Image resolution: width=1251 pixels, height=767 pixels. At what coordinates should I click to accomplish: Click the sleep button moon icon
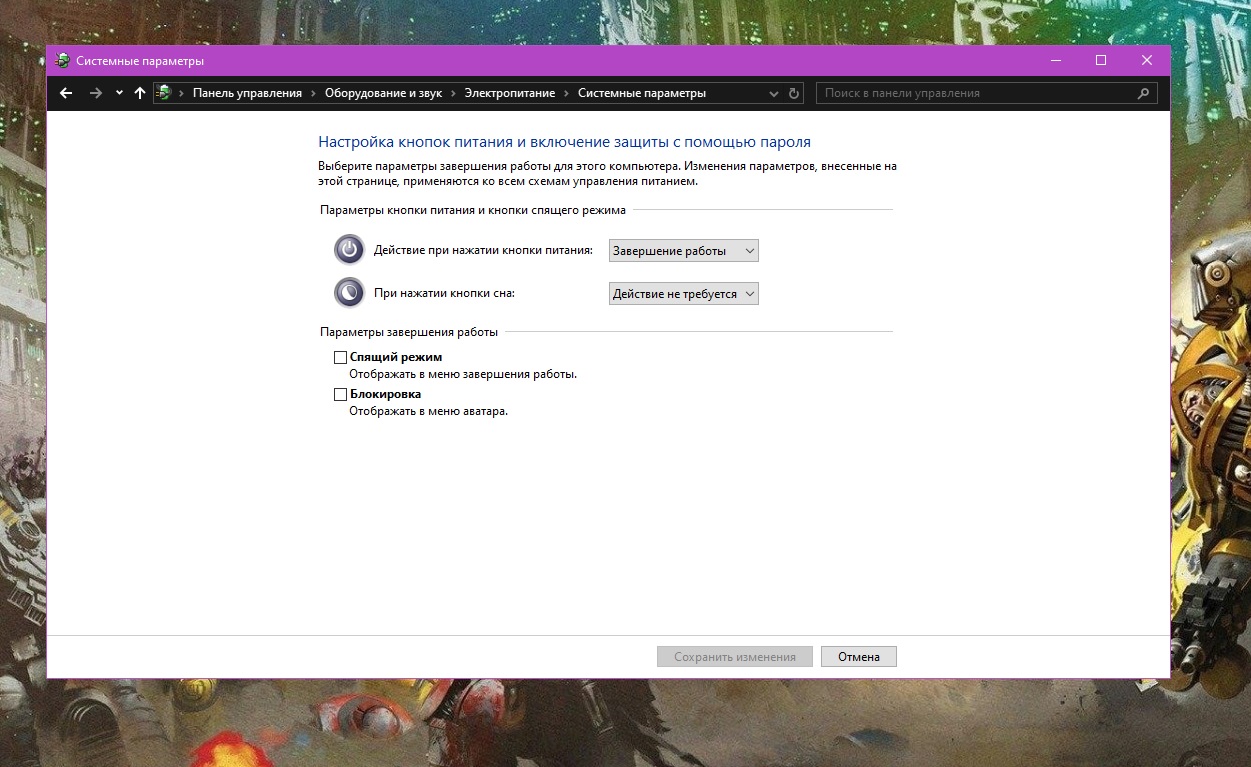click(x=349, y=293)
